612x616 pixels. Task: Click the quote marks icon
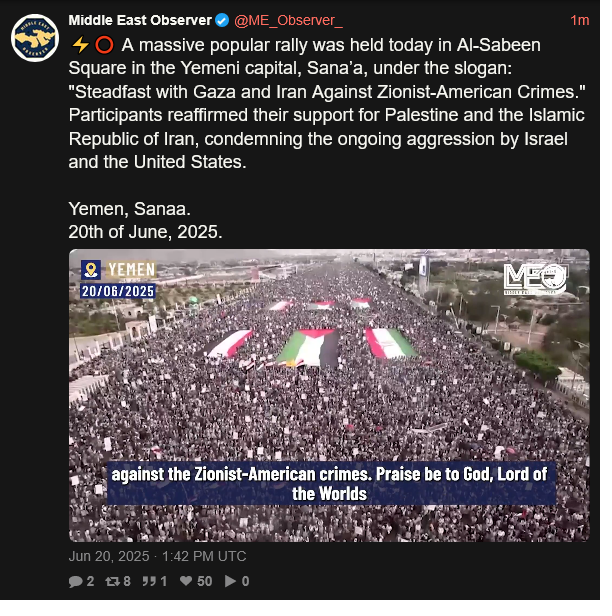click(149, 581)
